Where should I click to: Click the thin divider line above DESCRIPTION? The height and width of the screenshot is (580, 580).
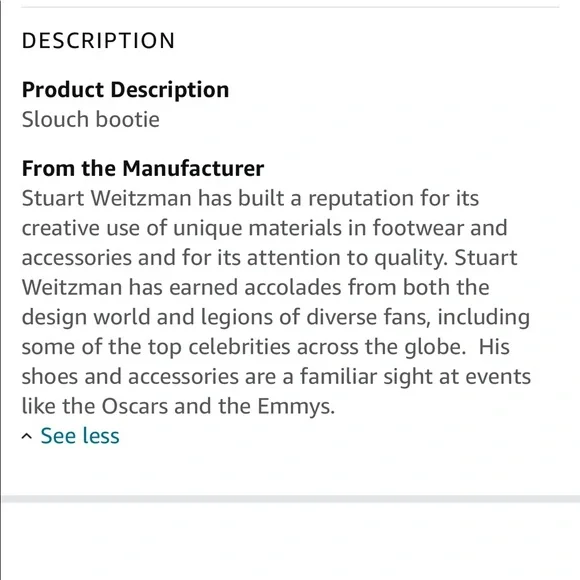tap(290, 7)
